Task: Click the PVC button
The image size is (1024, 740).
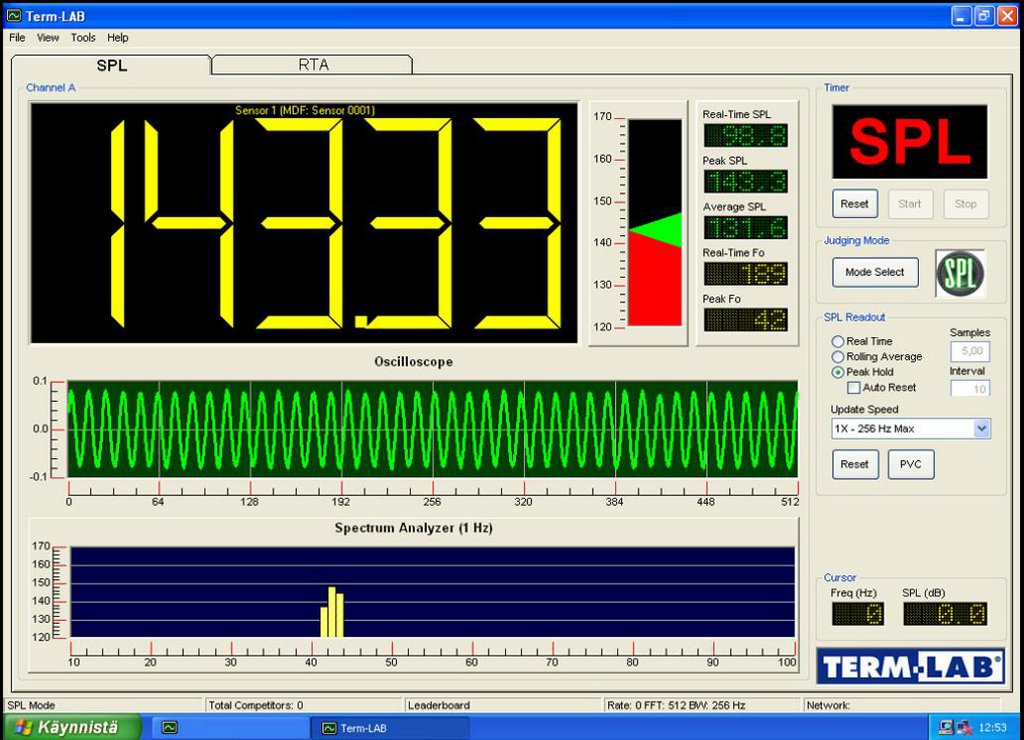Action: pyautogui.click(x=911, y=464)
